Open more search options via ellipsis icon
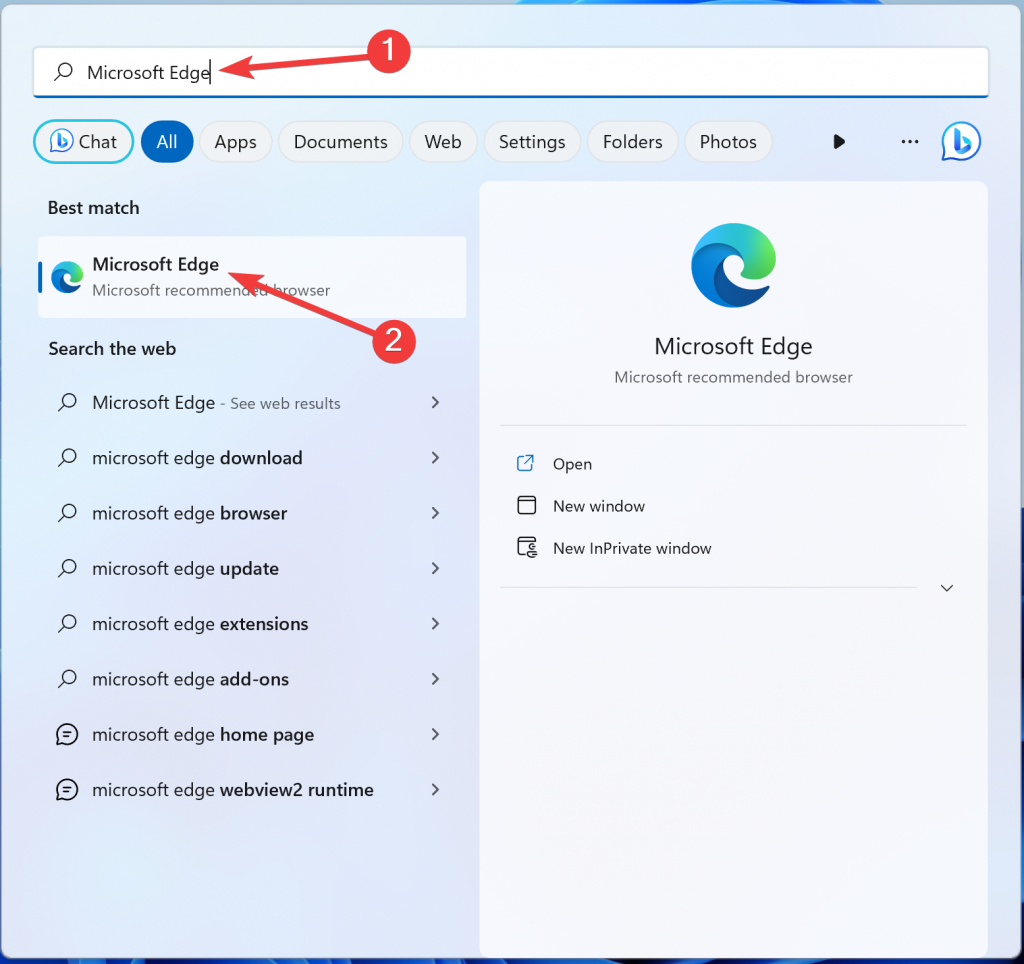Viewport: 1024px width, 964px height. [909, 141]
